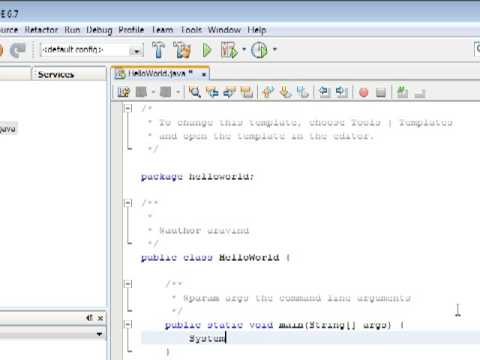Screen dimensions: 480x360
Task: Run the project with green play icon
Action: click(207, 50)
